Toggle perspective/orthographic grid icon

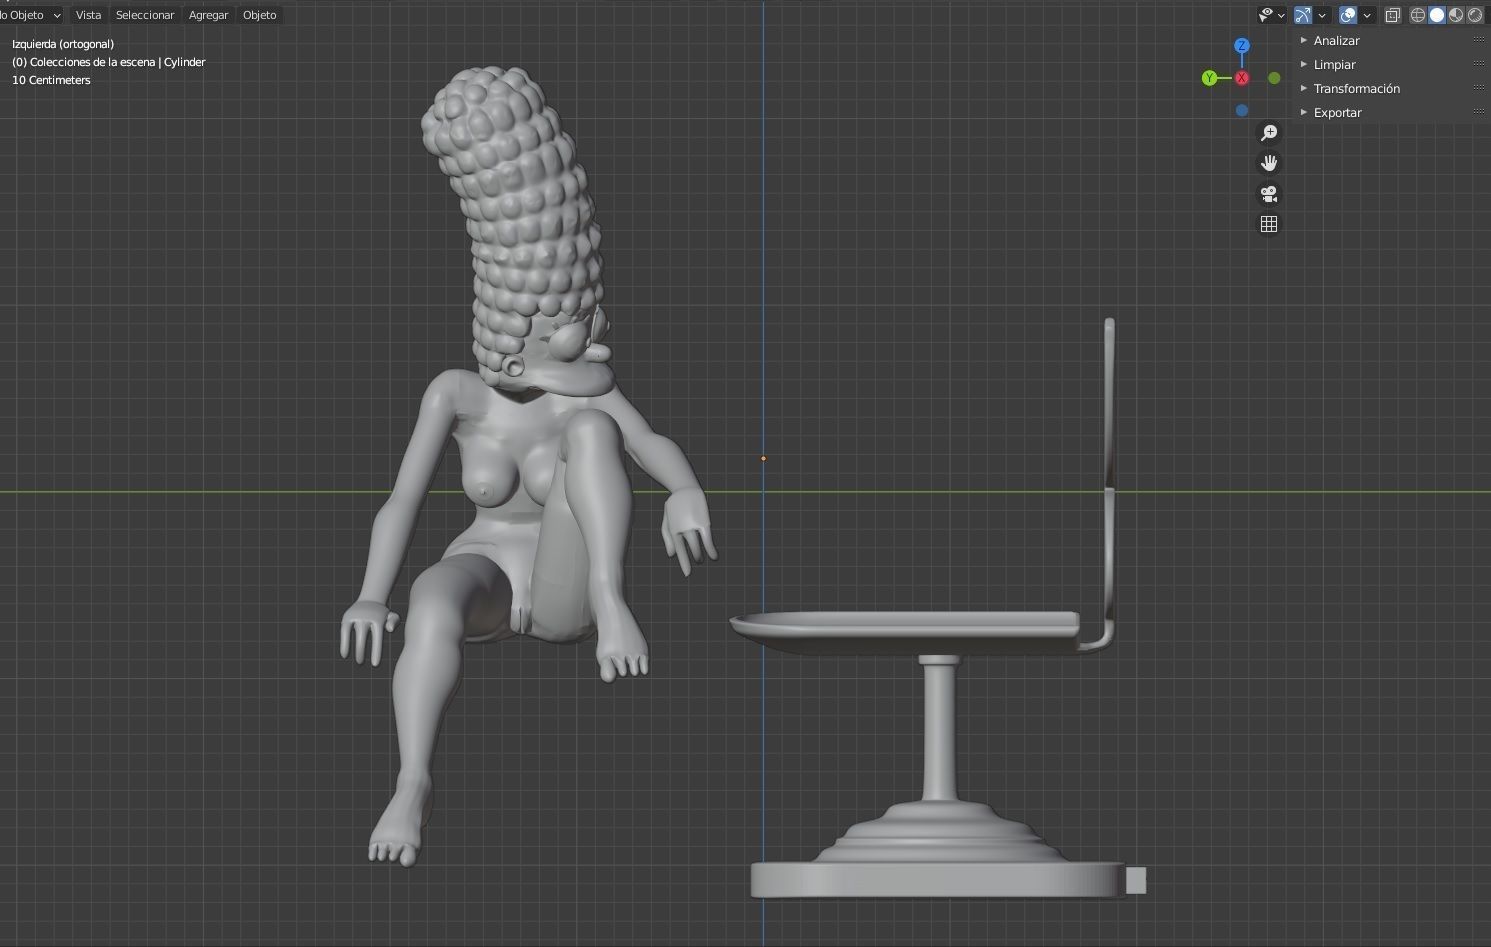click(x=1269, y=224)
